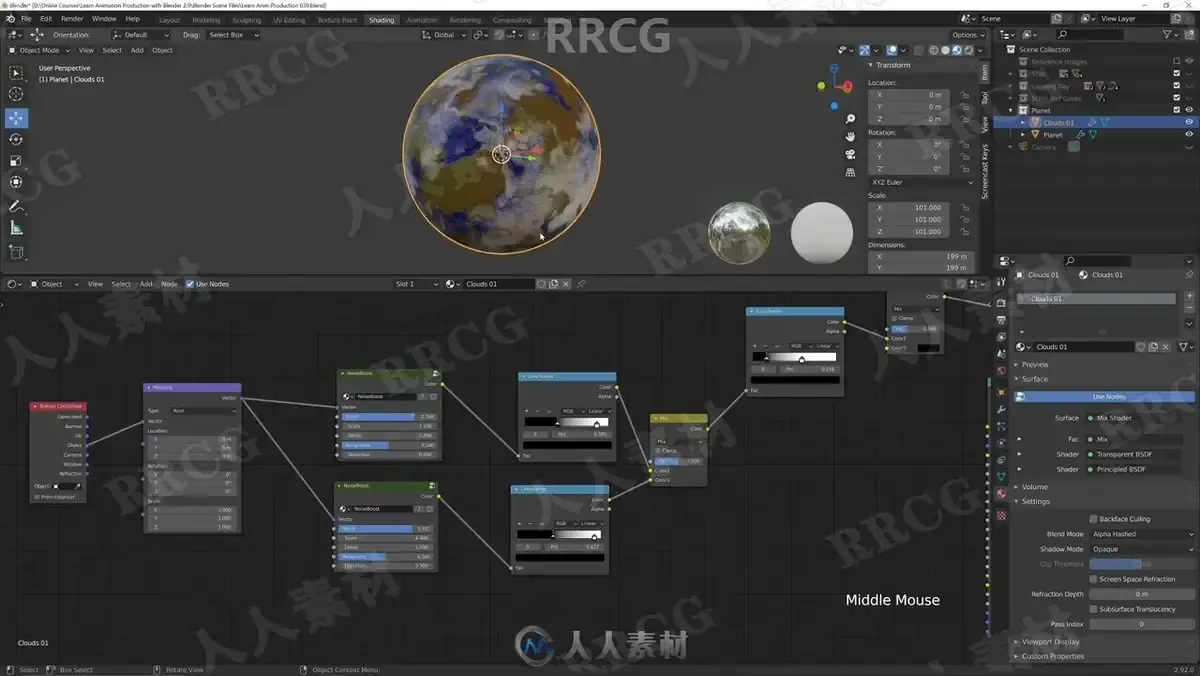Viewport: 1200px width, 676px height.
Task: Select the Cursor tool in viewport toolbar
Action: click(16, 94)
